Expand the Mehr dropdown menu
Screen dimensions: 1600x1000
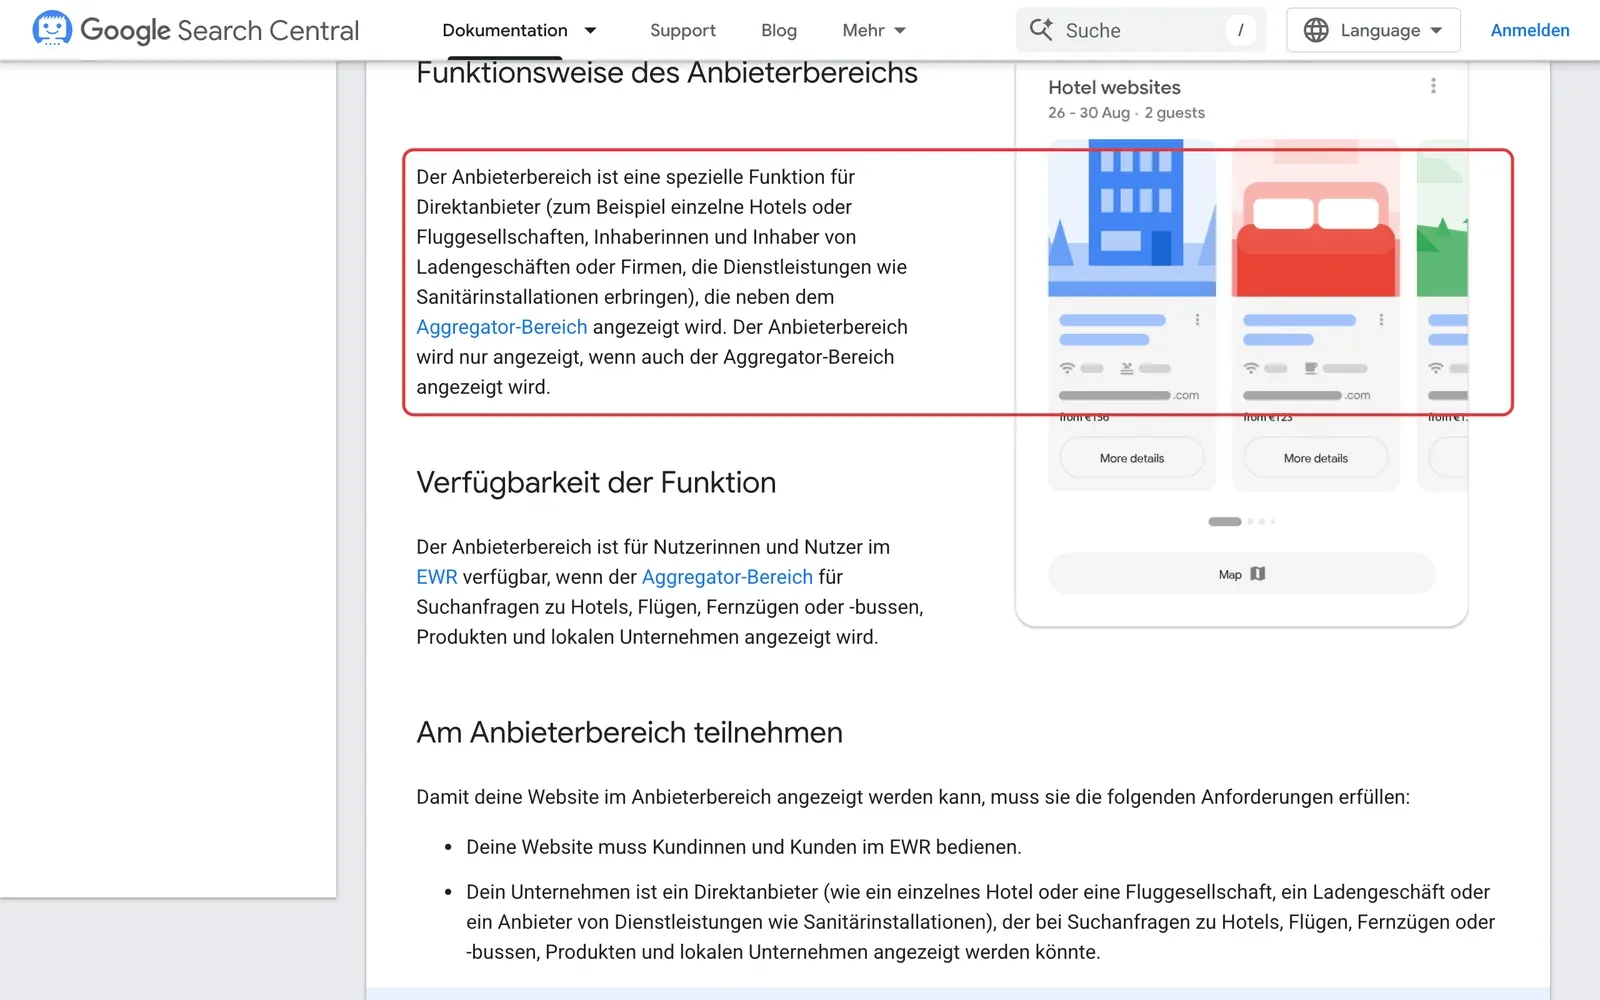[874, 30]
